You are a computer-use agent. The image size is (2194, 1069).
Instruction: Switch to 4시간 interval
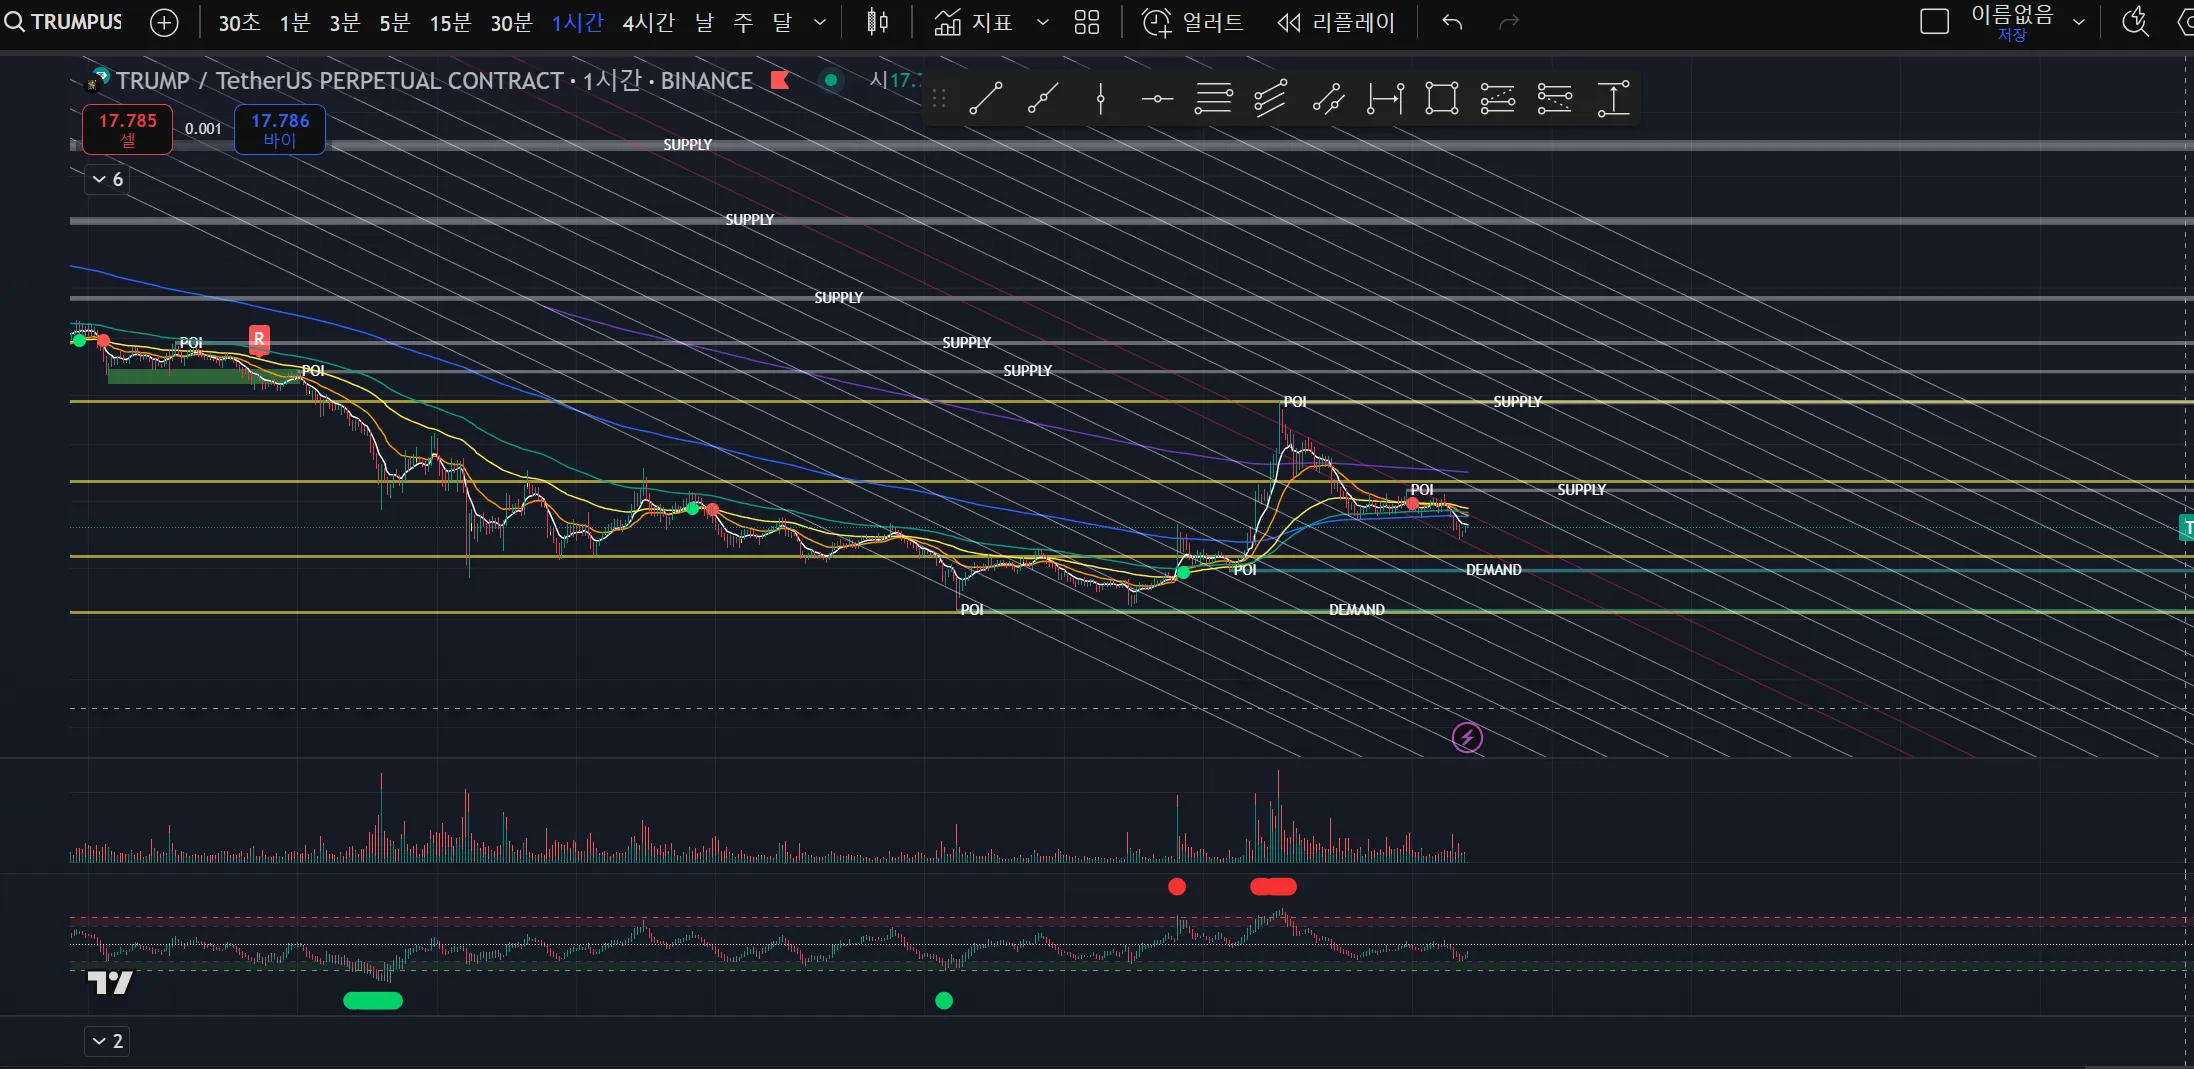click(648, 22)
